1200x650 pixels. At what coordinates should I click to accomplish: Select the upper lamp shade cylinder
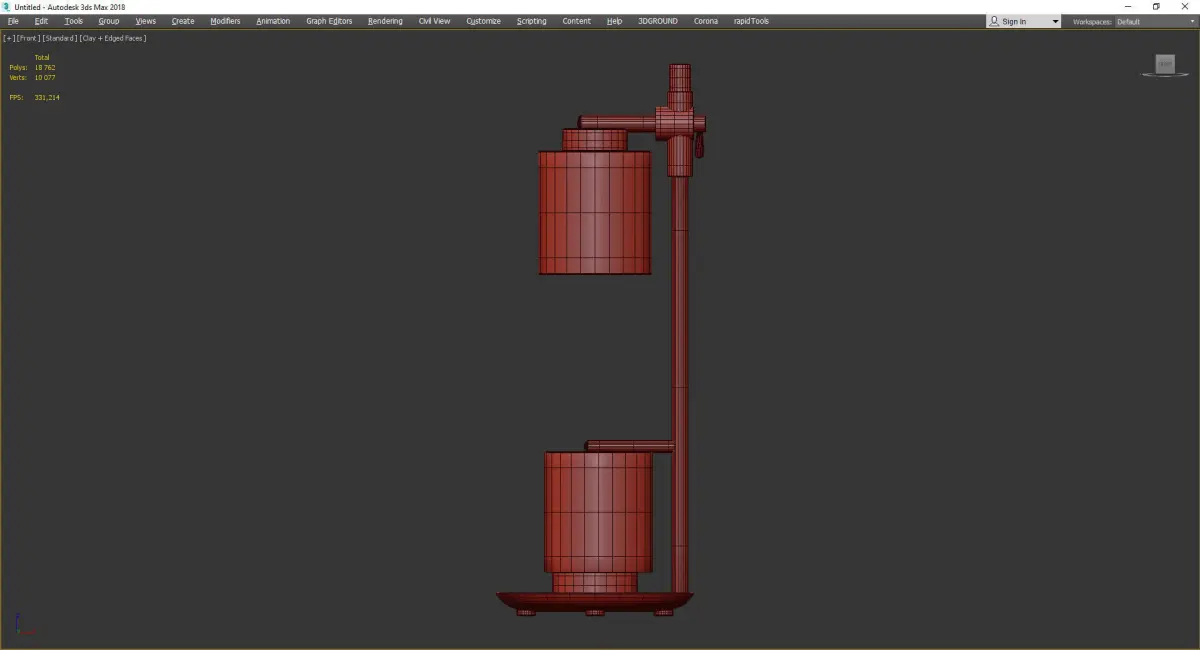pyautogui.click(x=595, y=212)
